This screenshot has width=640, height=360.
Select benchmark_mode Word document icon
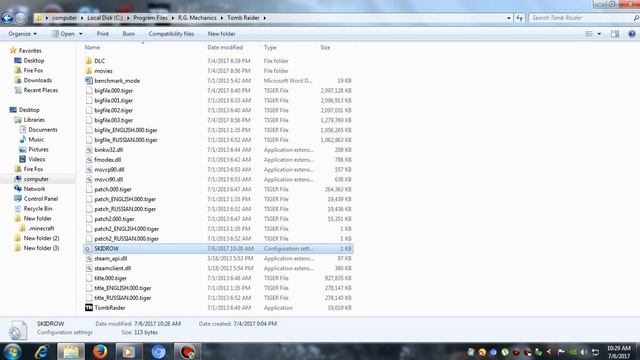[89, 80]
